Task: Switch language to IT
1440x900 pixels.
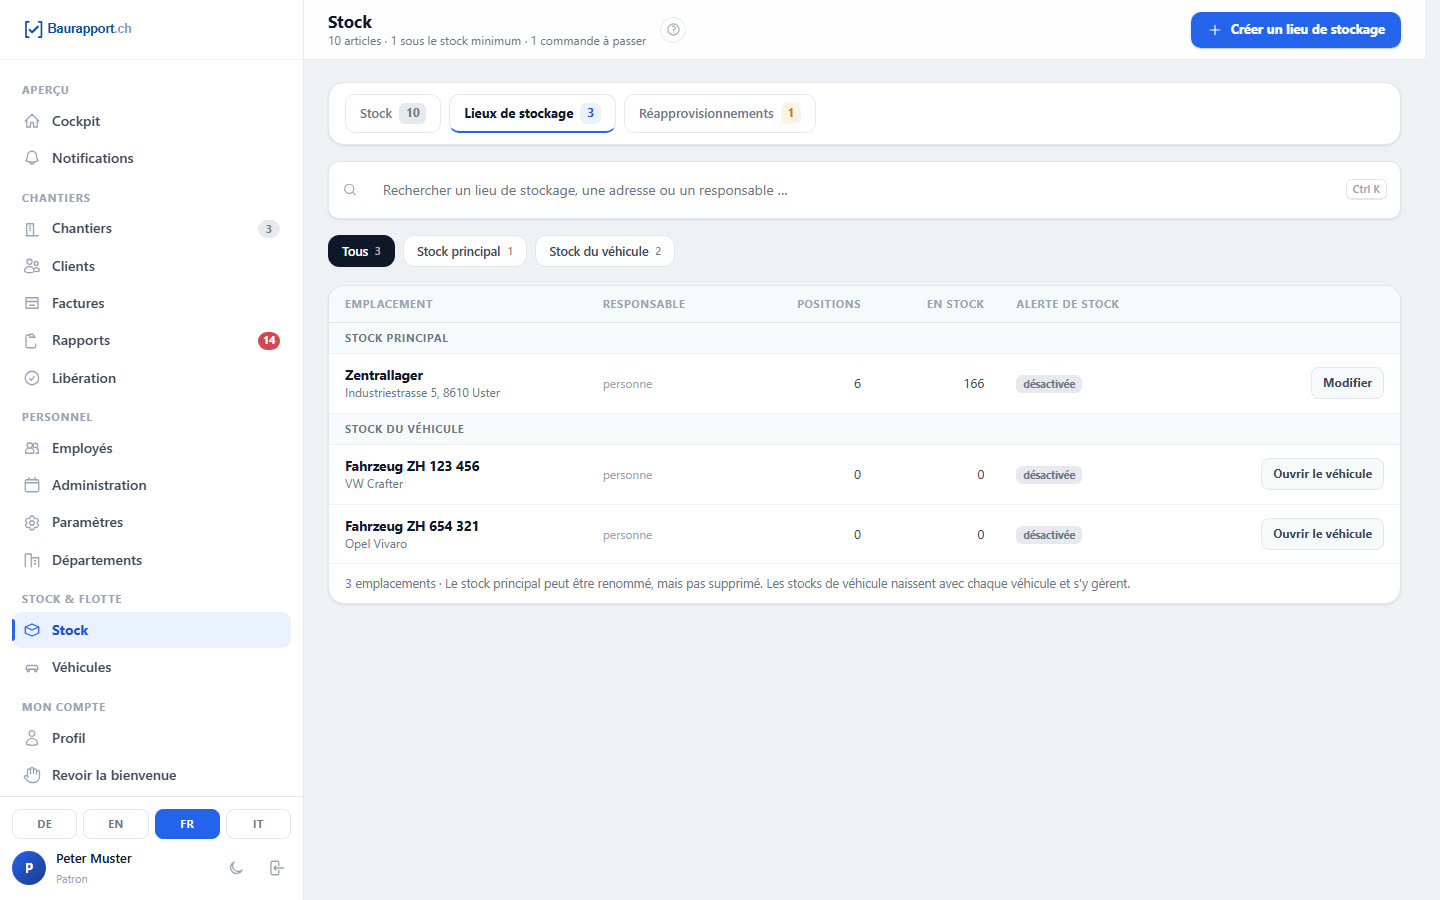Action: (x=258, y=824)
